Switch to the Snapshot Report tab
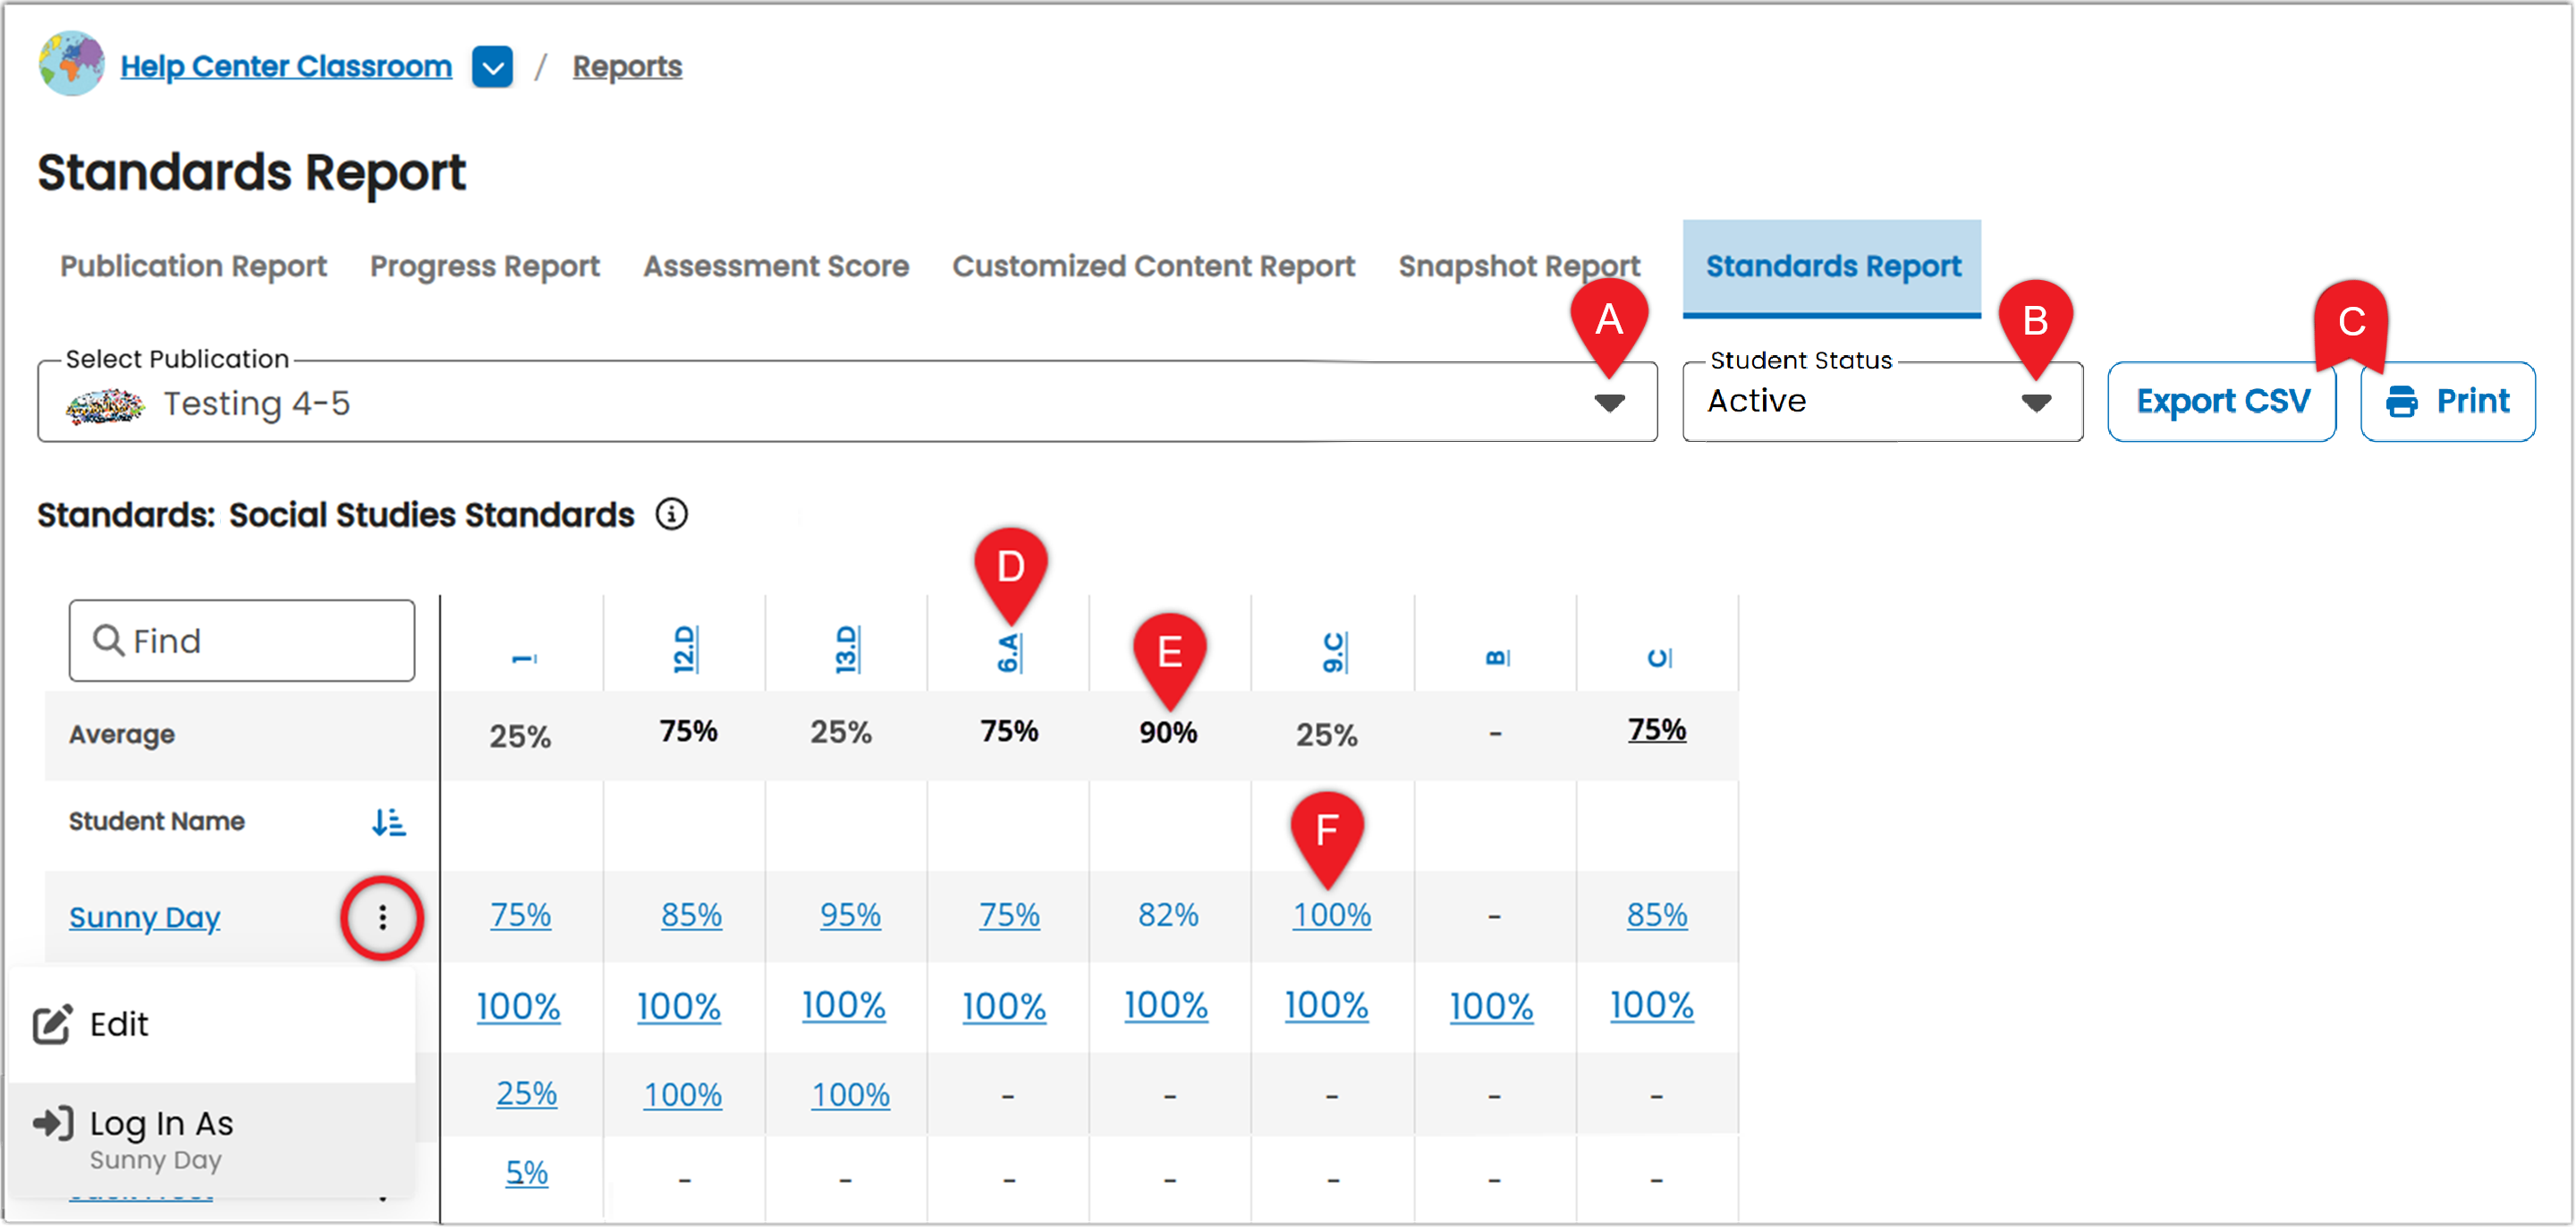The height and width of the screenshot is (1231, 2576). click(x=1519, y=267)
